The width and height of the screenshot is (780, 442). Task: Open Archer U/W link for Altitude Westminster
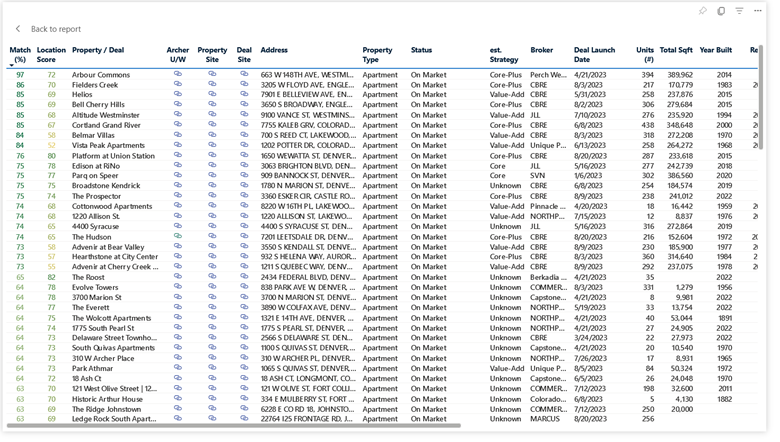point(178,114)
